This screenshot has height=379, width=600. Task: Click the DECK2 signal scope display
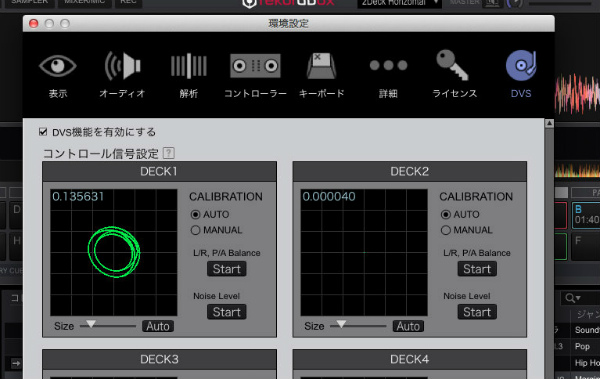[364, 252]
